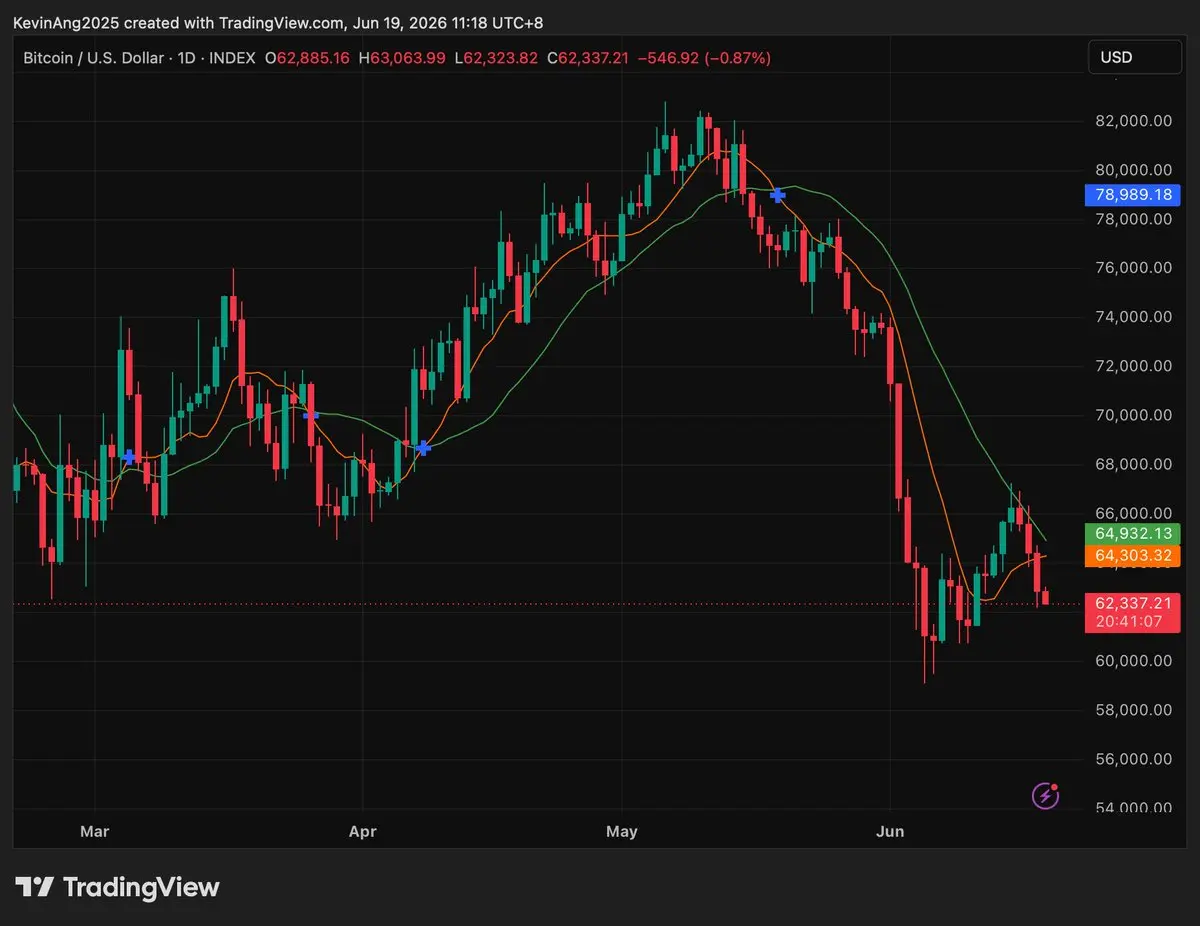1200x926 pixels.
Task: Click the 60,000.00 price axis label
Action: click(1134, 661)
